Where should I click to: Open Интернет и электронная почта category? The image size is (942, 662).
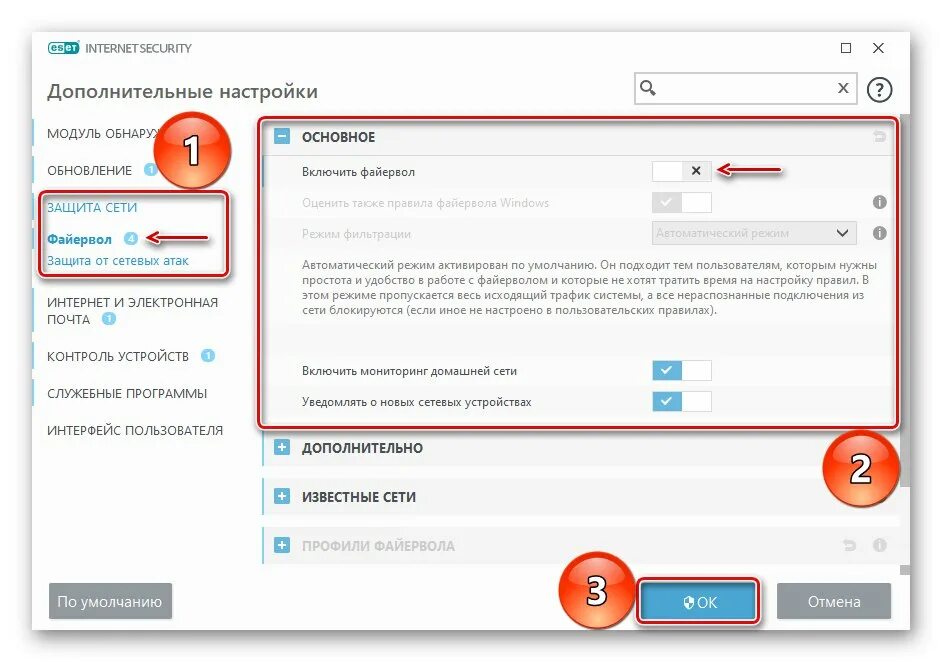(x=132, y=311)
